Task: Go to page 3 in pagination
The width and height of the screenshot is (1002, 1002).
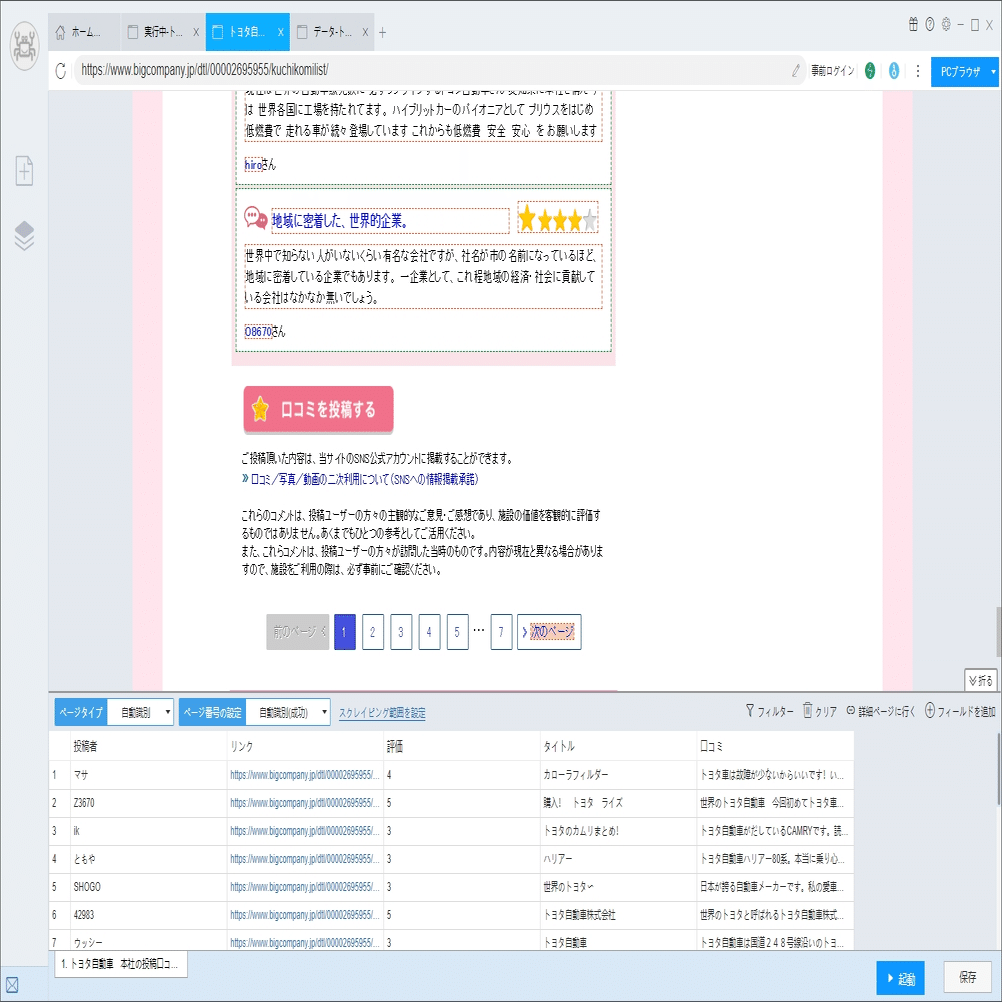Action: tap(401, 632)
